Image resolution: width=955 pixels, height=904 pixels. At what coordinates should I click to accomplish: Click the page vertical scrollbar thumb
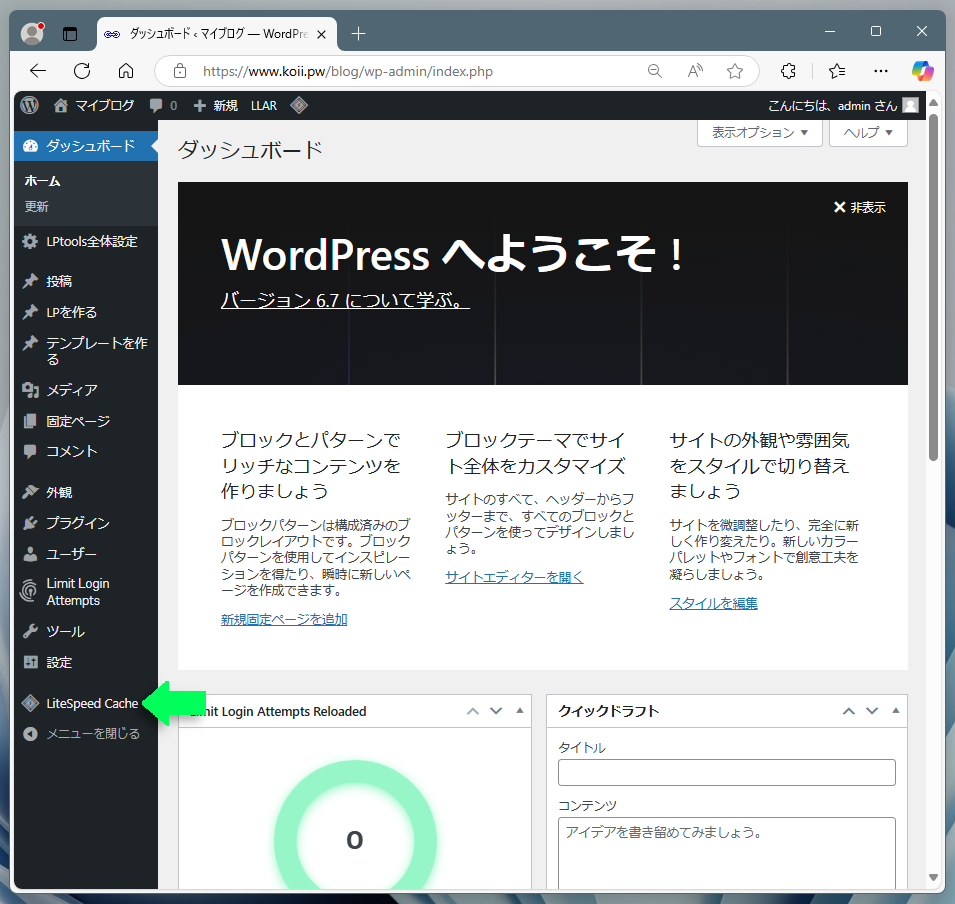(x=933, y=287)
